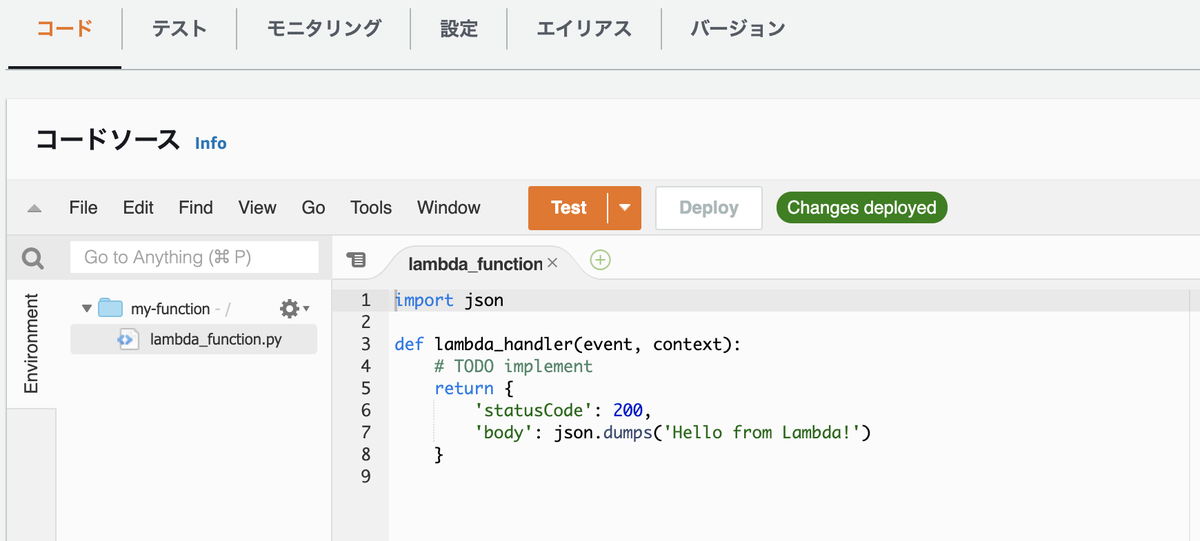Screen dimensions: 1200x541
Task: Open the Test button dropdown arrow
Action: click(624, 208)
